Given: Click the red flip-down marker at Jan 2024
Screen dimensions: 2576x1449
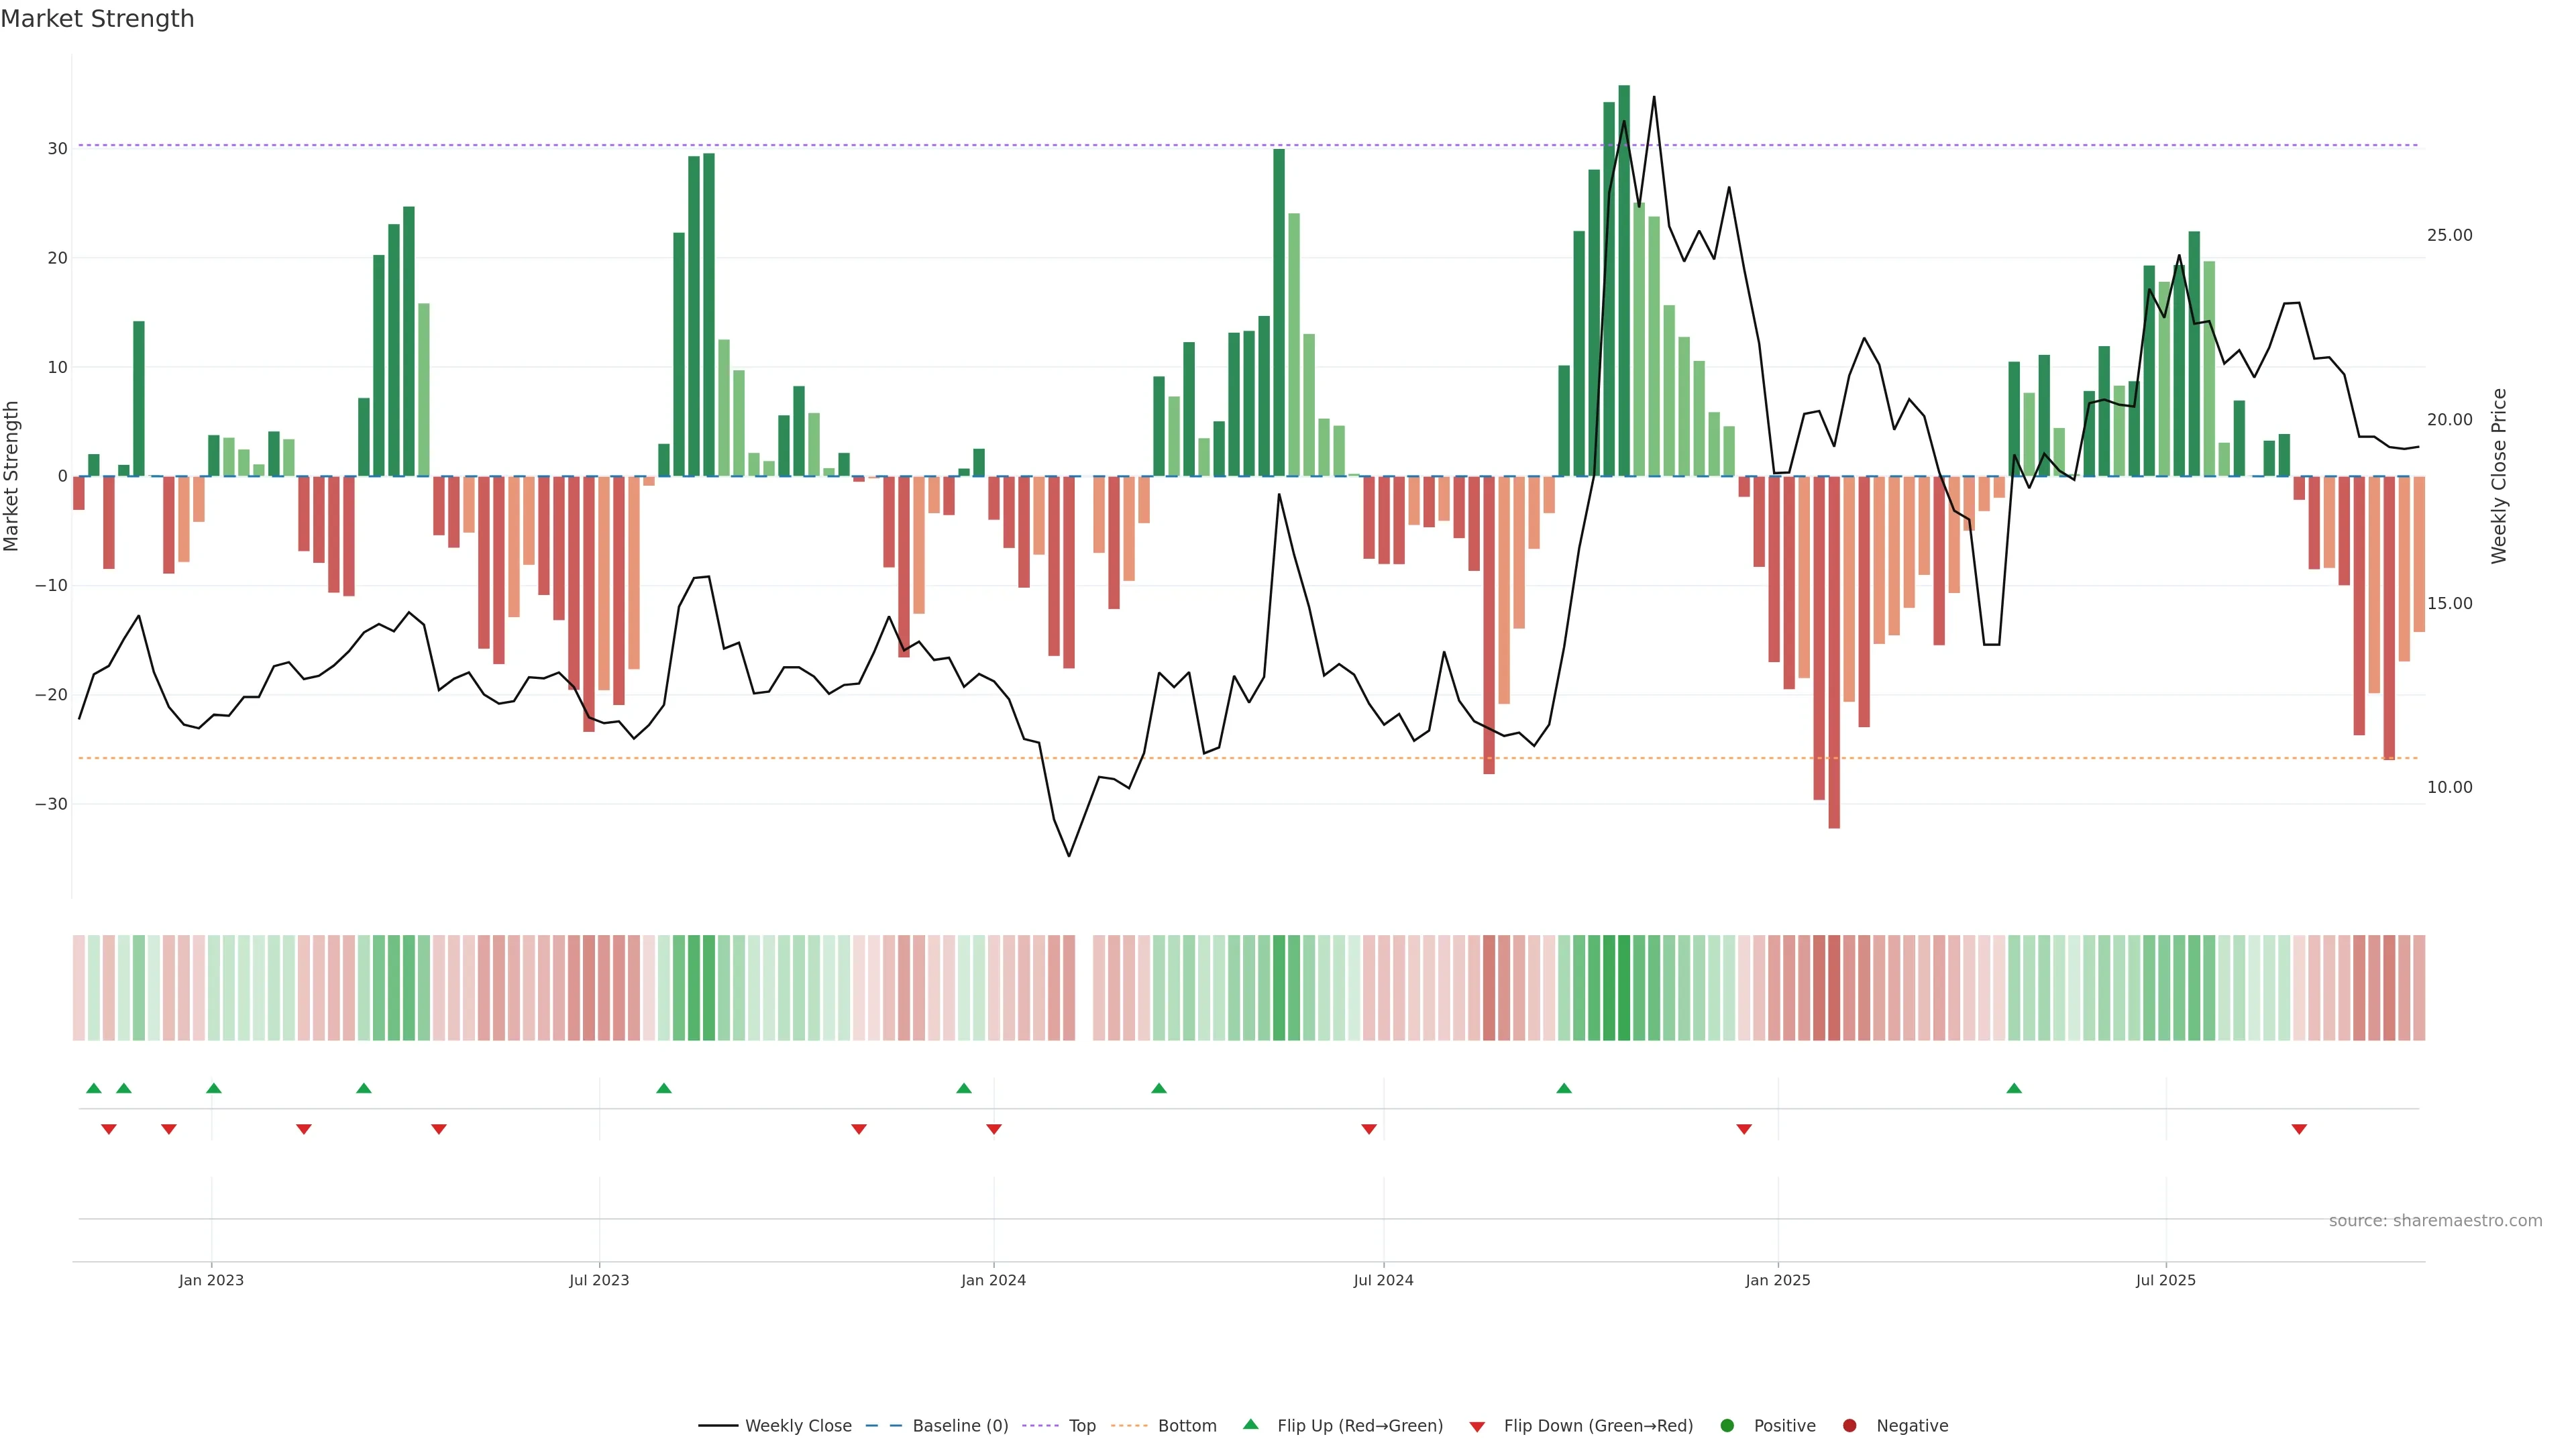Looking at the screenshot, I should pyautogui.click(x=994, y=1129).
